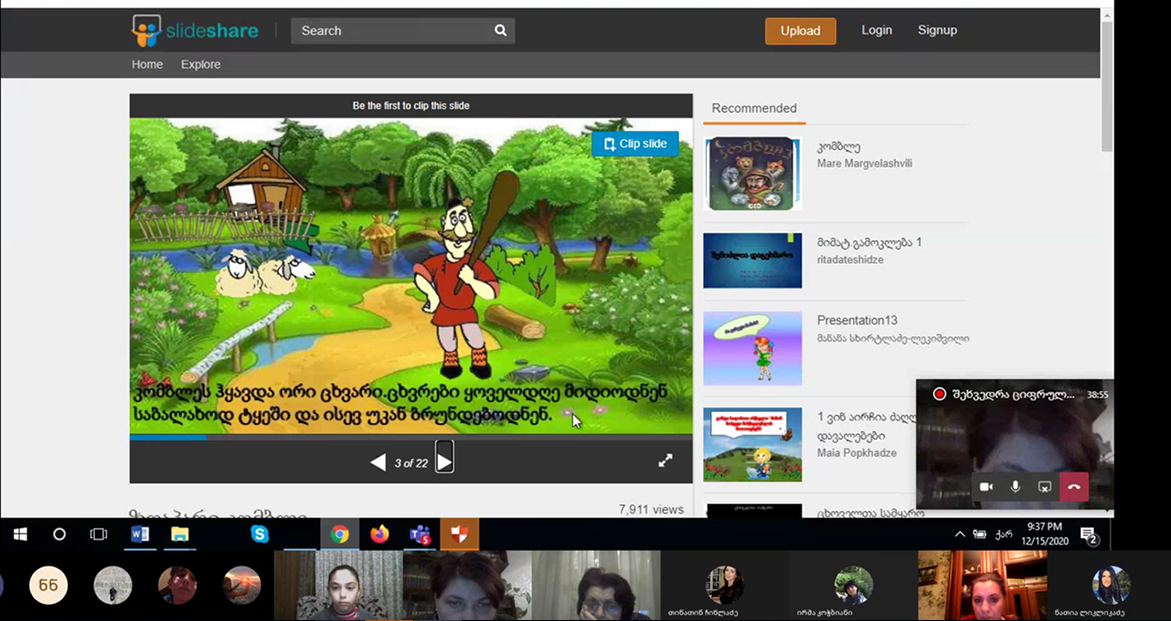Image resolution: width=1171 pixels, height=621 pixels.
Task: Click the main slide image
Action: click(411, 276)
